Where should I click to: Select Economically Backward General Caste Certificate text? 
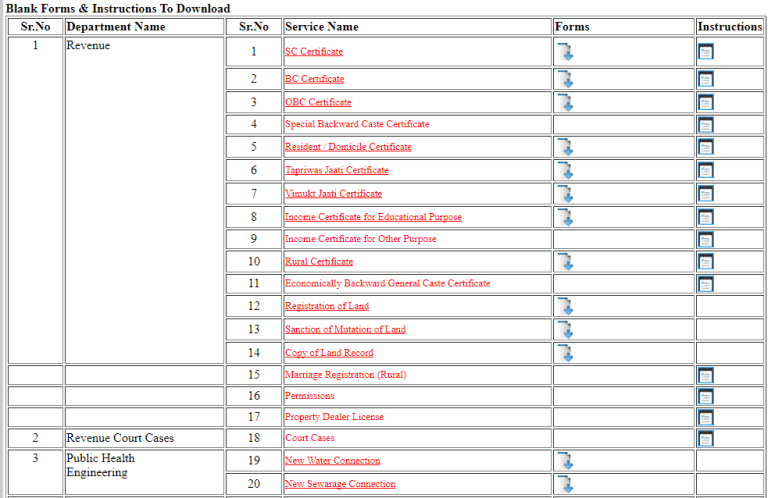click(x=387, y=284)
